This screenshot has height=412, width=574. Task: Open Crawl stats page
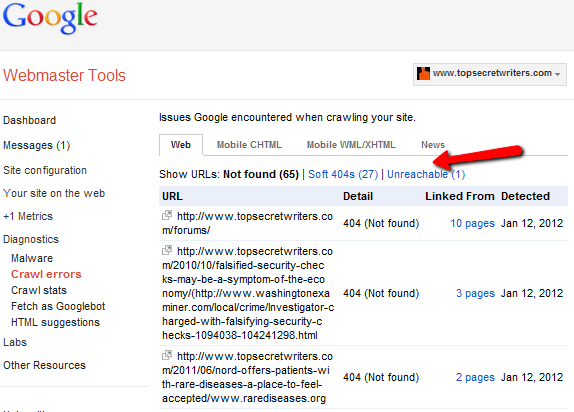click(x=39, y=290)
